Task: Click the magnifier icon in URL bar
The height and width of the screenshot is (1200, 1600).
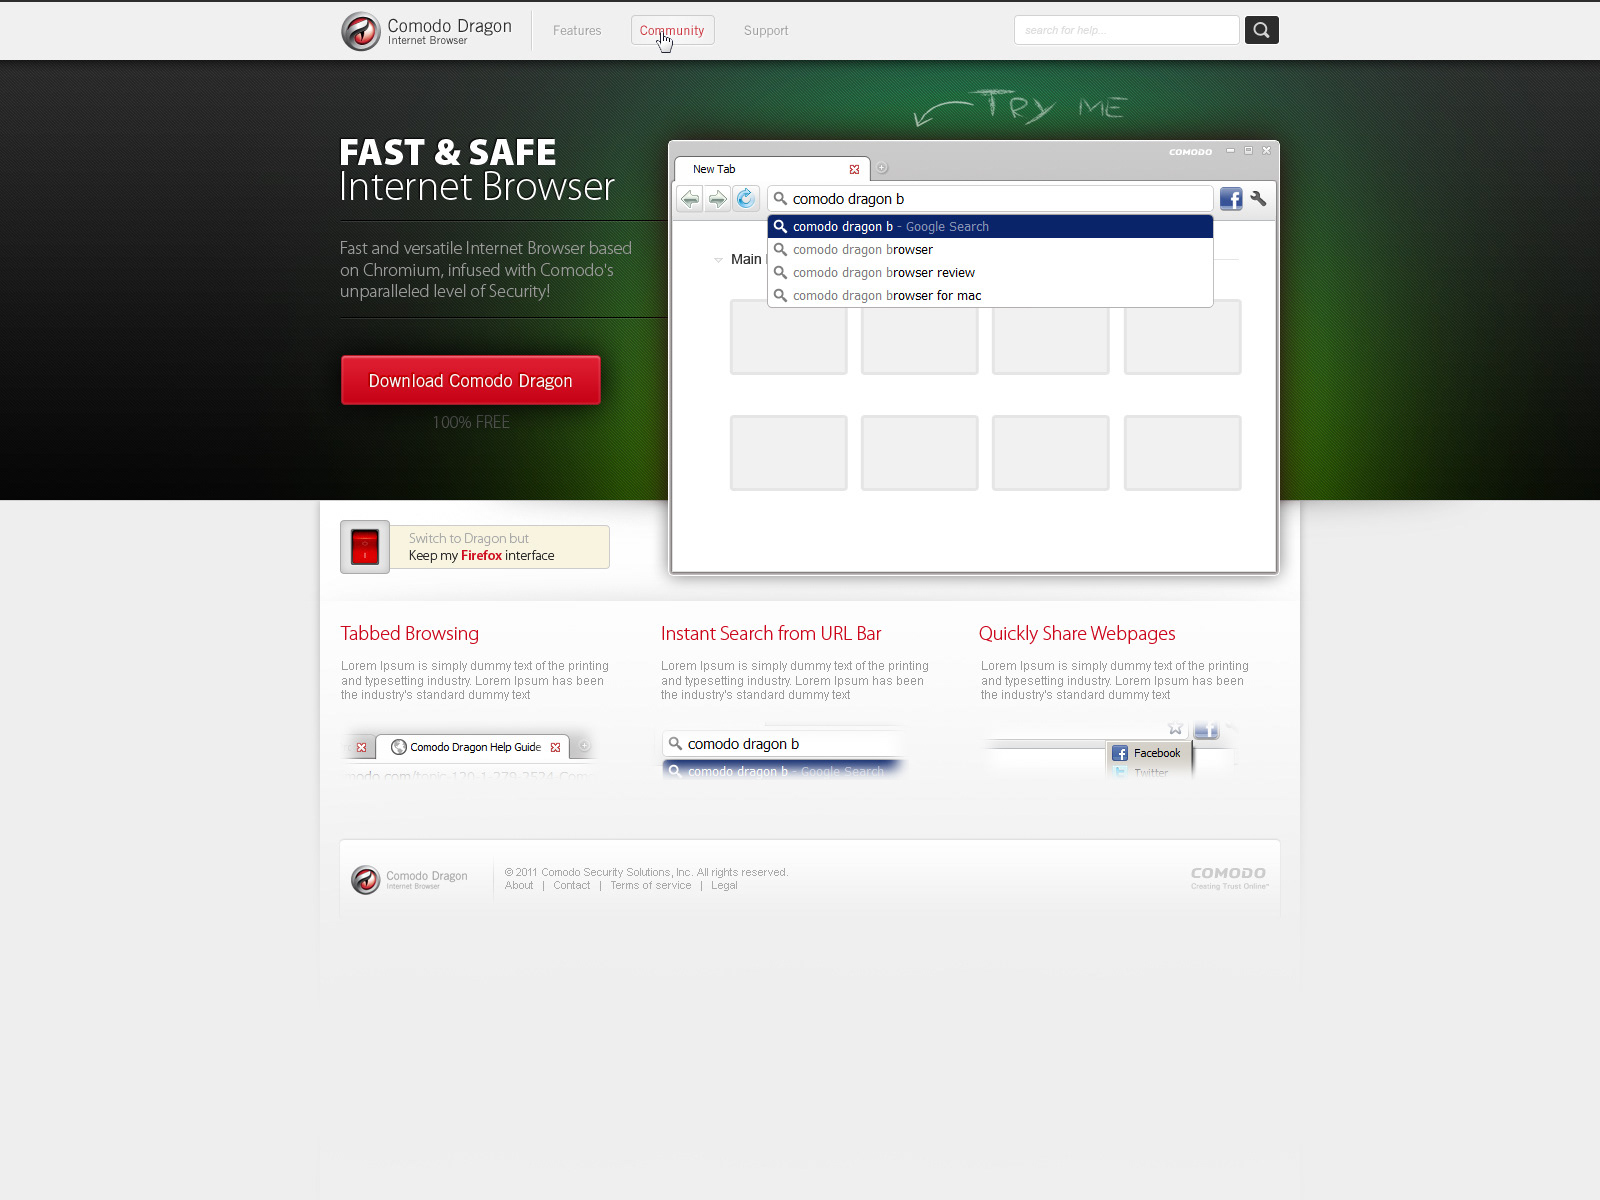Action: 780,198
